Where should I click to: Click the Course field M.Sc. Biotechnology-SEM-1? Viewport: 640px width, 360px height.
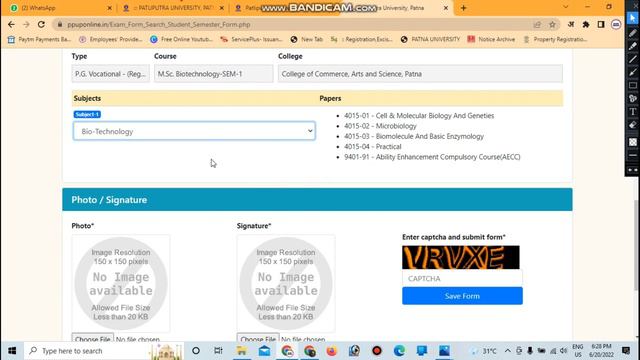click(x=213, y=74)
